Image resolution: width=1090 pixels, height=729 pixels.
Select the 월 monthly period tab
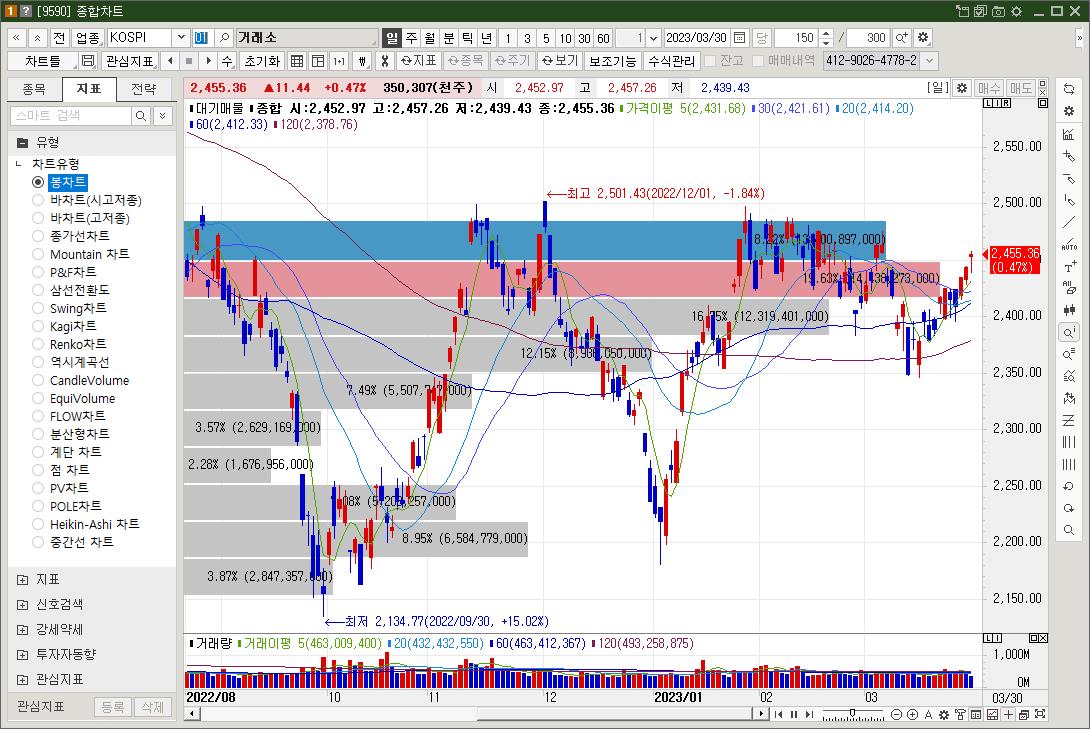[430, 38]
